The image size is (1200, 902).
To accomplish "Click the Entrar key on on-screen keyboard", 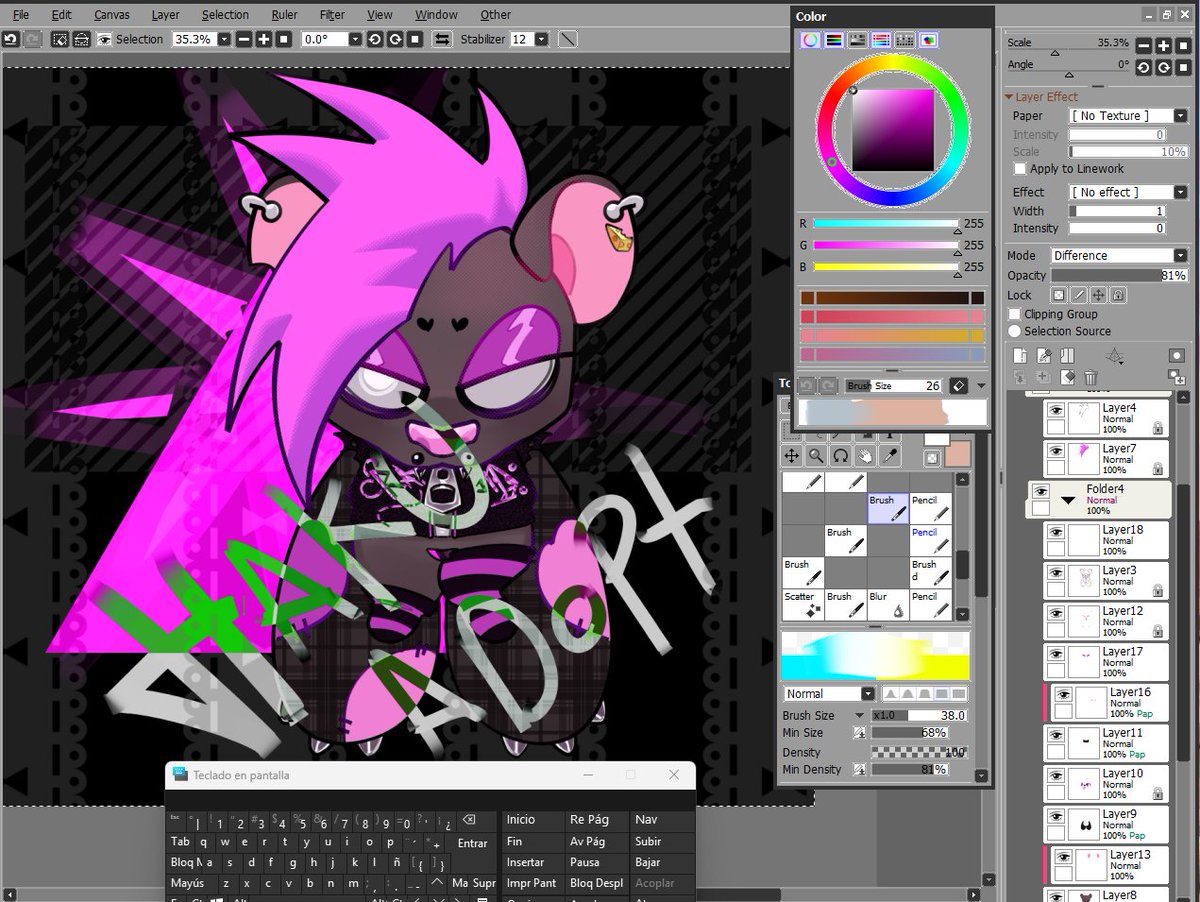I will pyautogui.click(x=472, y=843).
